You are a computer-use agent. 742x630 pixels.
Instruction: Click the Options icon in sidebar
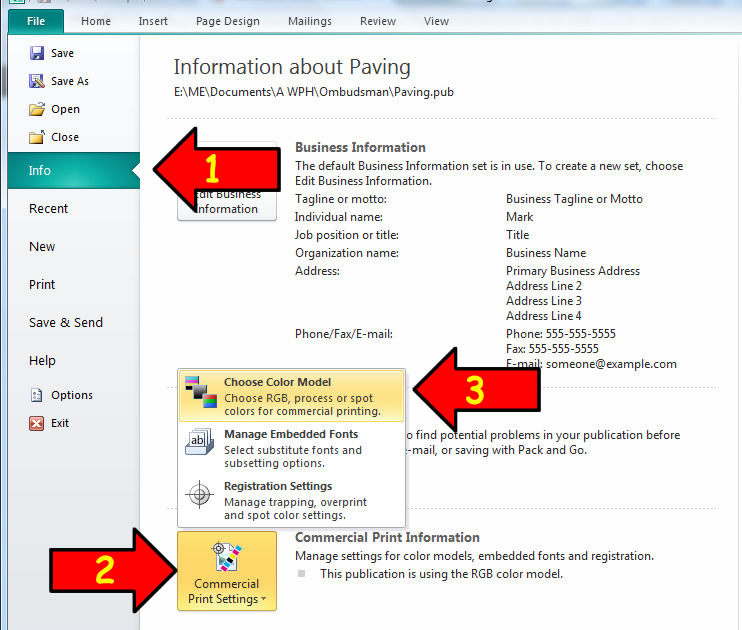[37, 395]
